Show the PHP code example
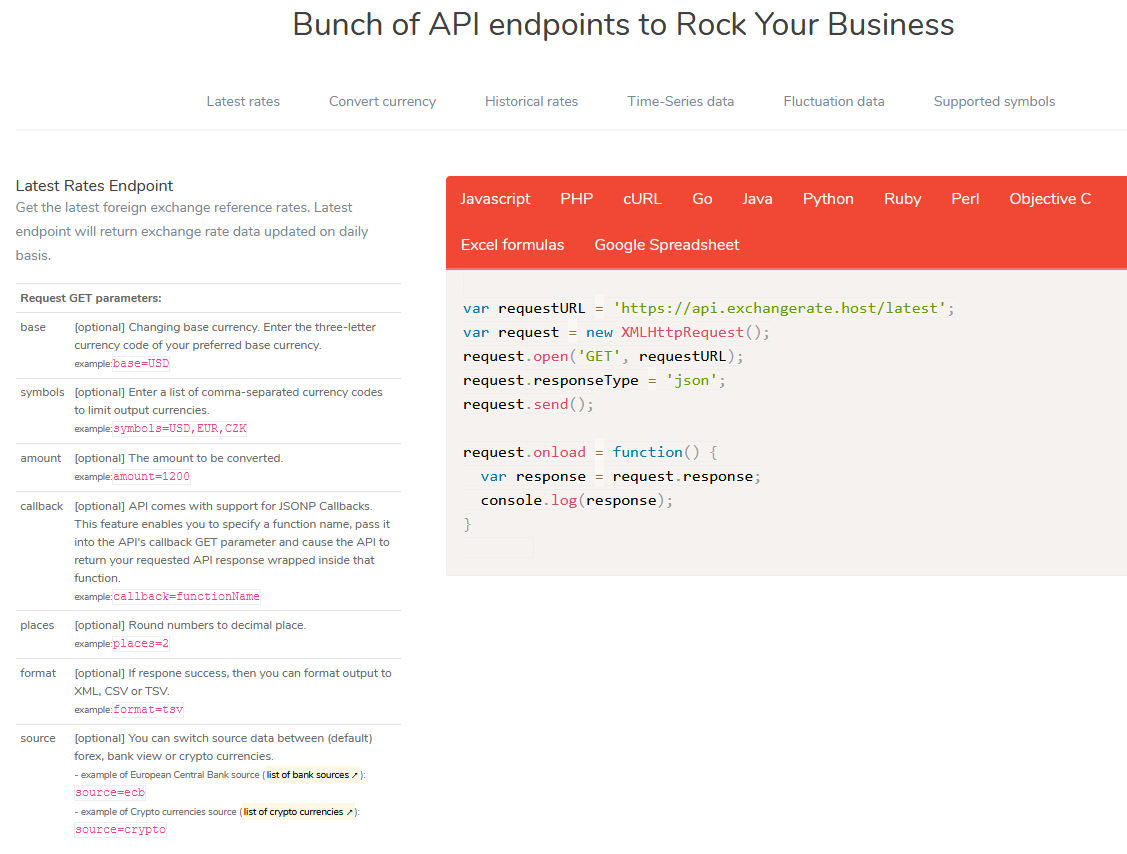This screenshot has width=1127, height=854. click(x=576, y=198)
